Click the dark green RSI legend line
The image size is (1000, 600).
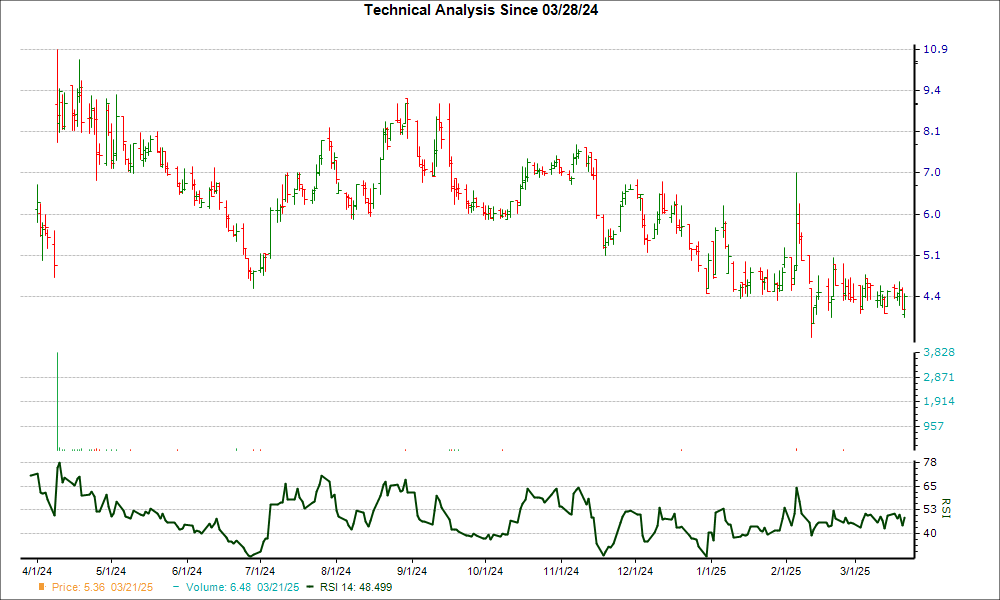(310, 586)
